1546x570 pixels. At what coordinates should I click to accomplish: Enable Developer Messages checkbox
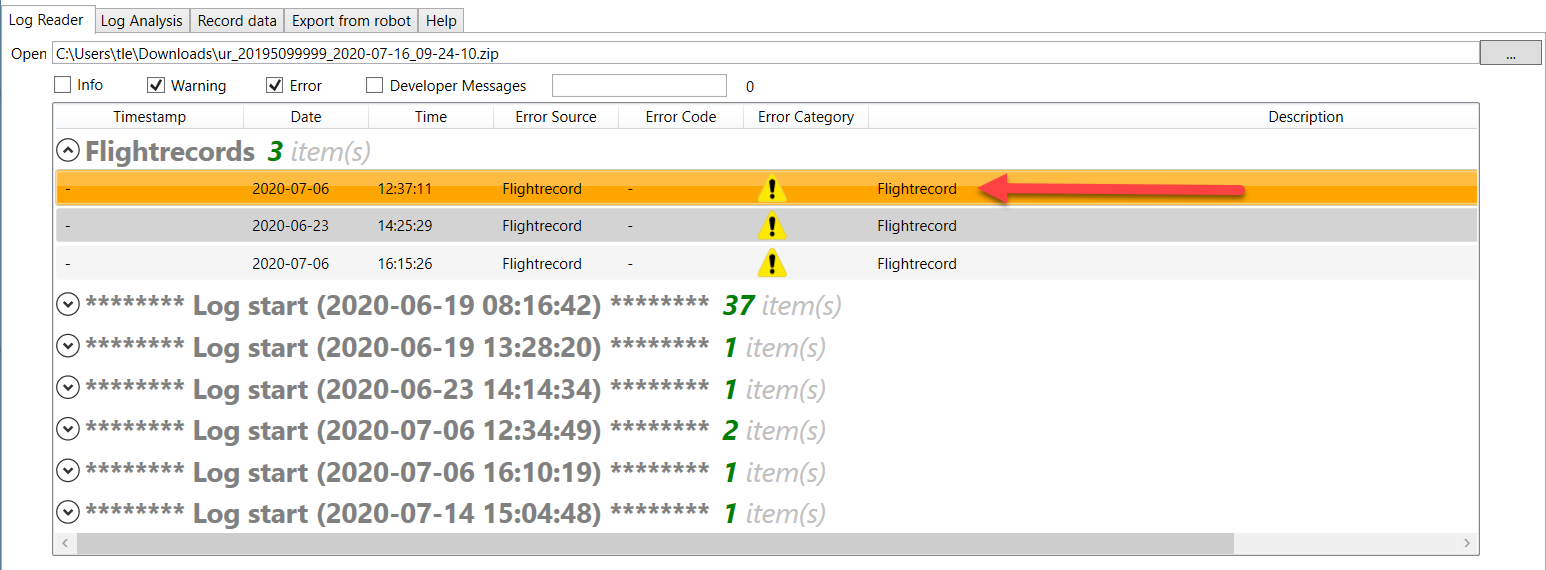pos(375,86)
